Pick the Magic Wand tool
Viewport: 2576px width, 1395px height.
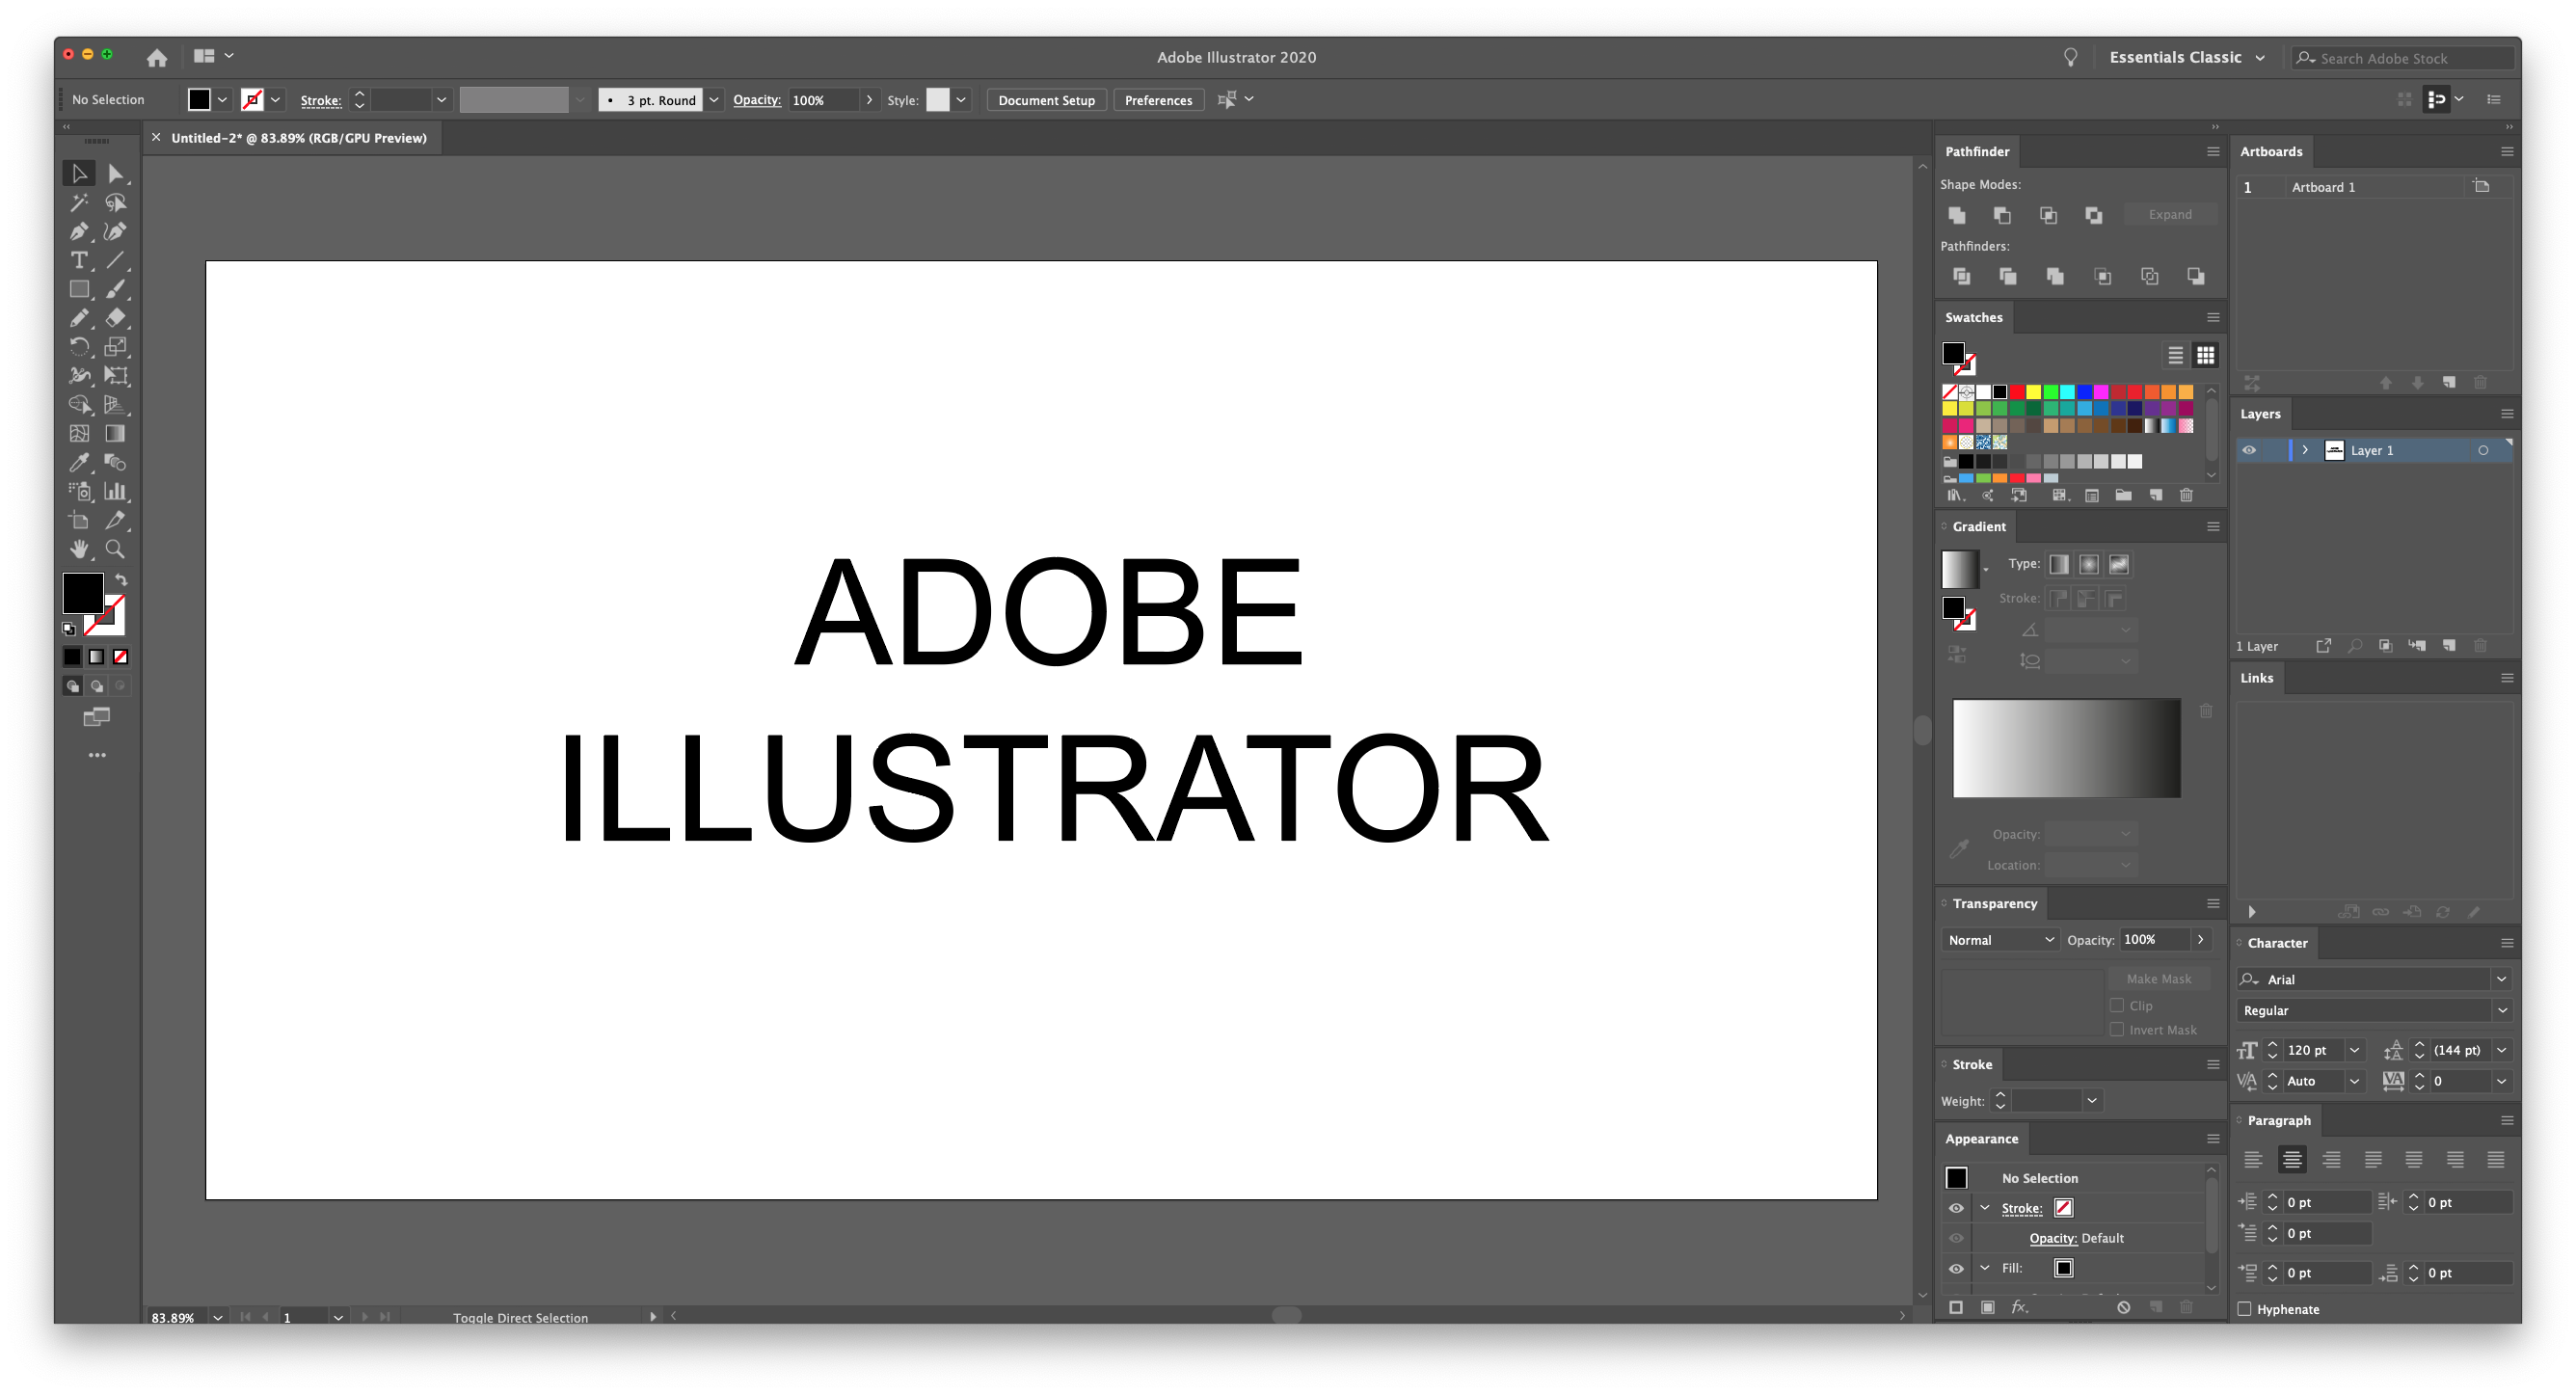79,203
